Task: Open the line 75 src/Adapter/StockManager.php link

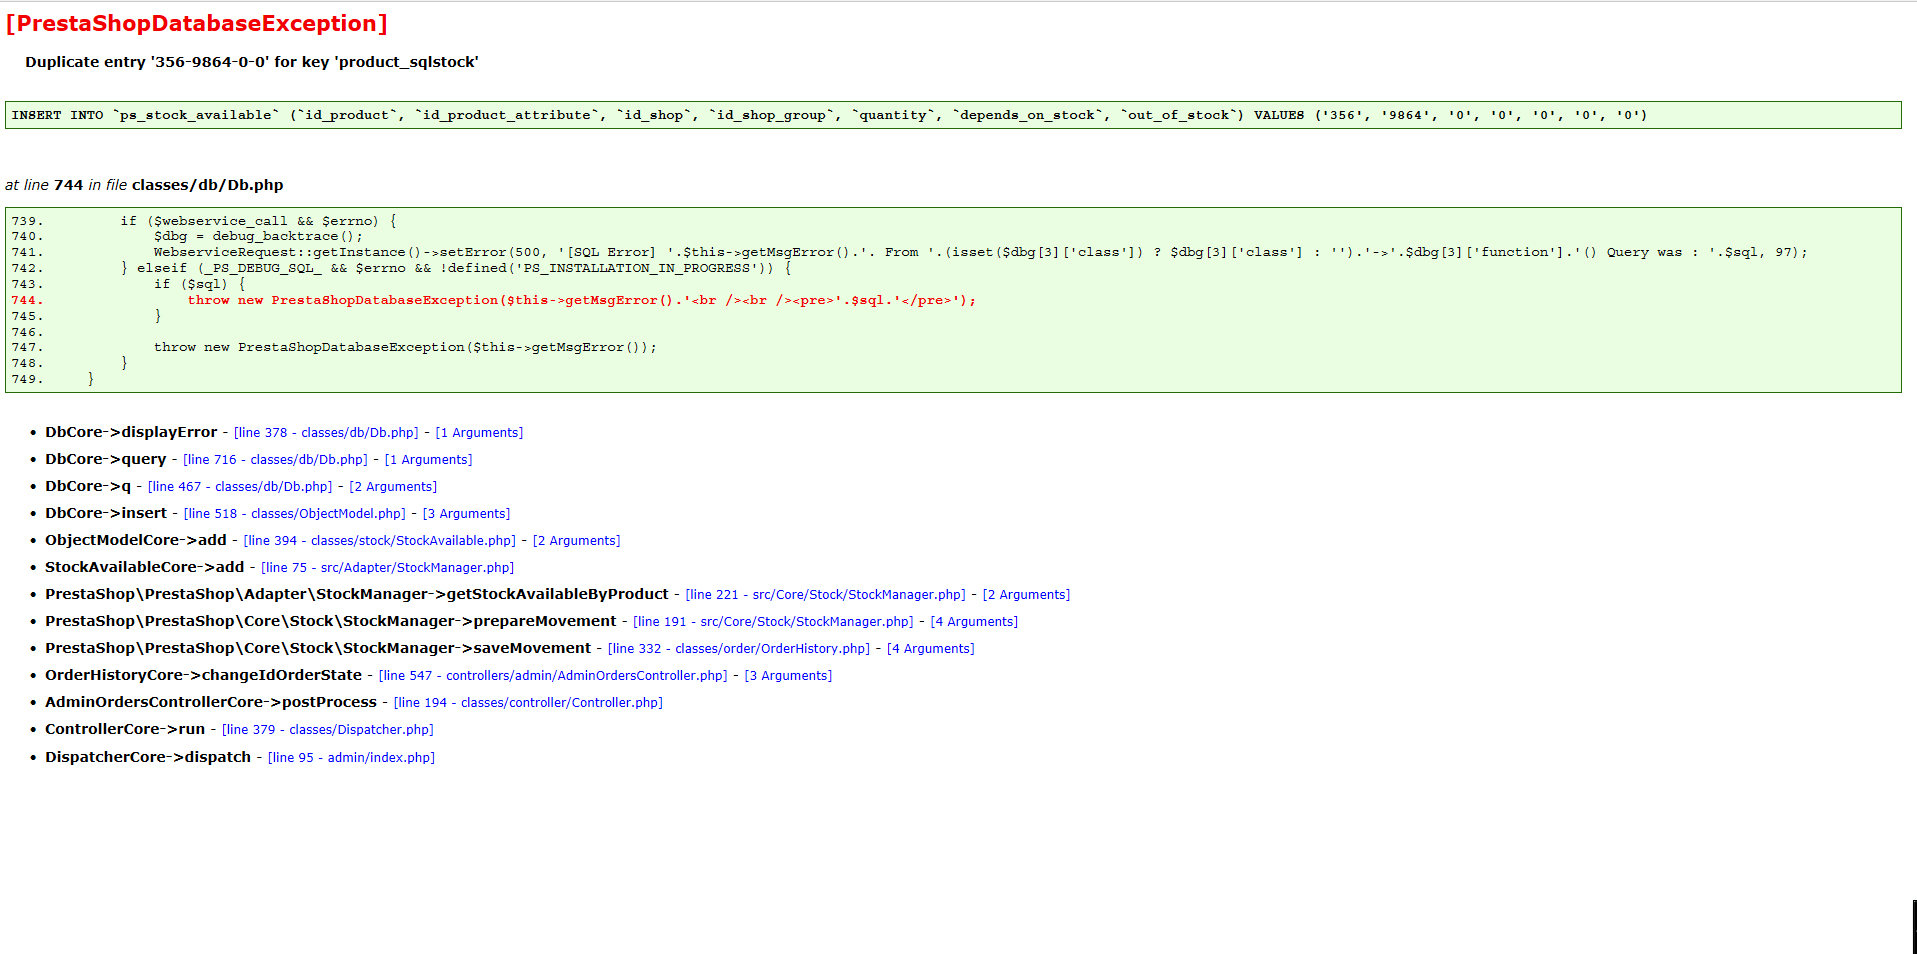Action: coord(388,568)
